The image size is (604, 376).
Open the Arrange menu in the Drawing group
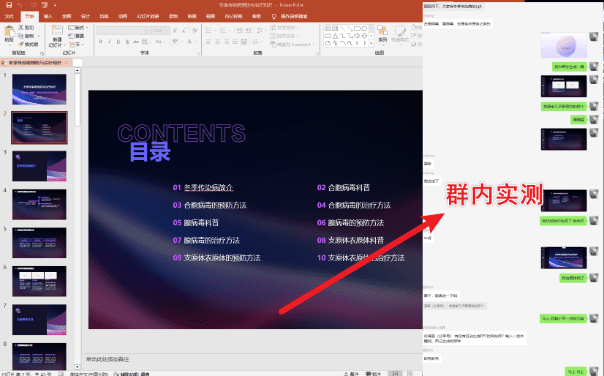pos(382,34)
